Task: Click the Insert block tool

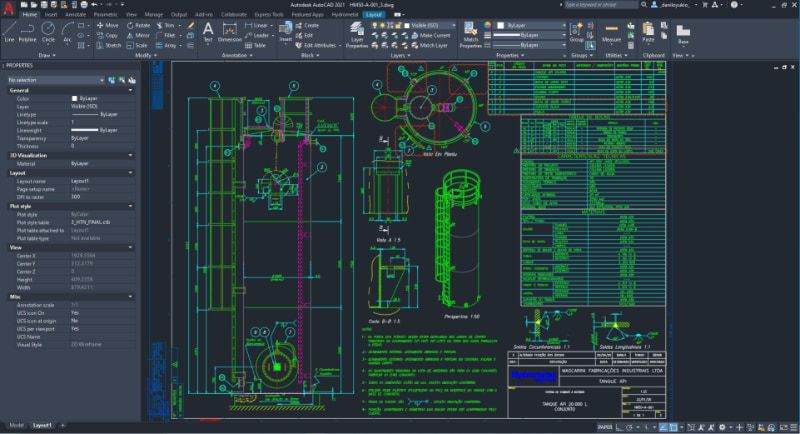Action: pos(286,32)
